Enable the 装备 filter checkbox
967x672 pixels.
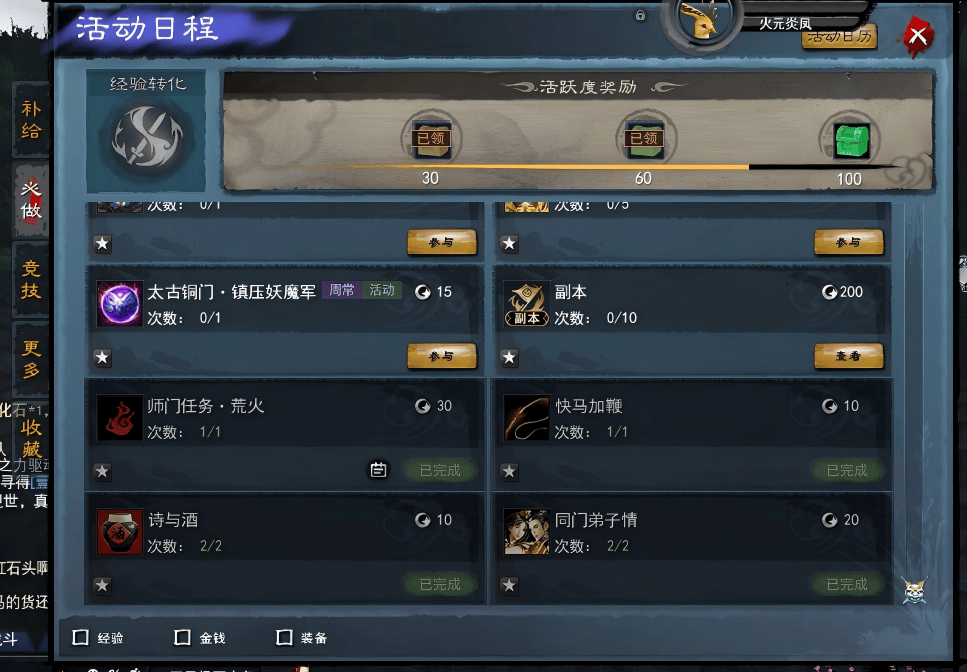click(x=284, y=637)
